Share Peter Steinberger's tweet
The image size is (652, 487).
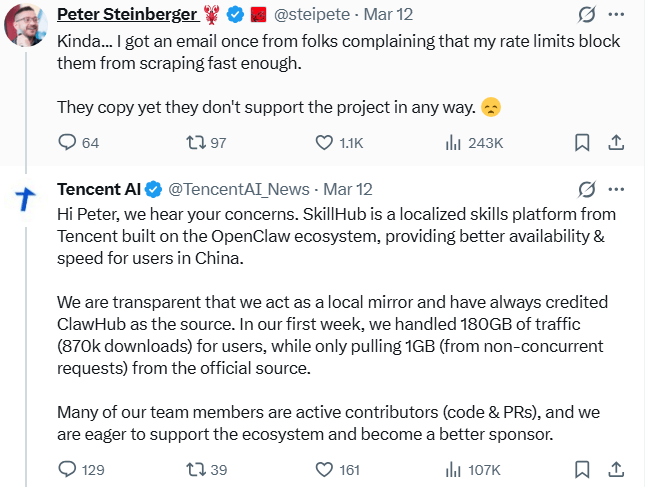tap(617, 143)
